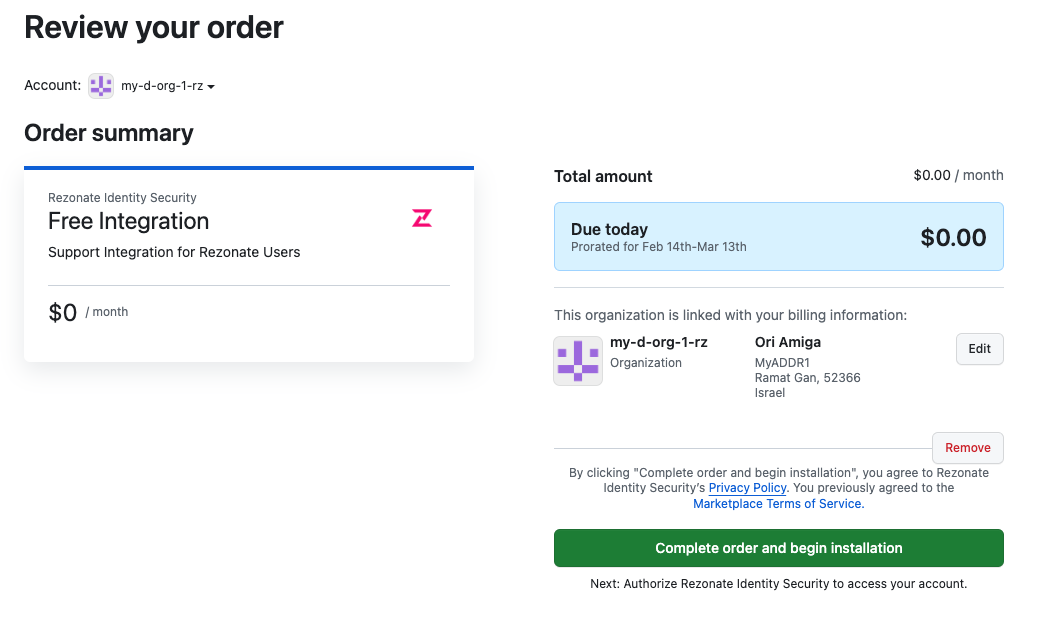Click Support Integration for Rezonate Users description
The height and width of the screenshot is (623, 1051).
click(x=174, y=252)
